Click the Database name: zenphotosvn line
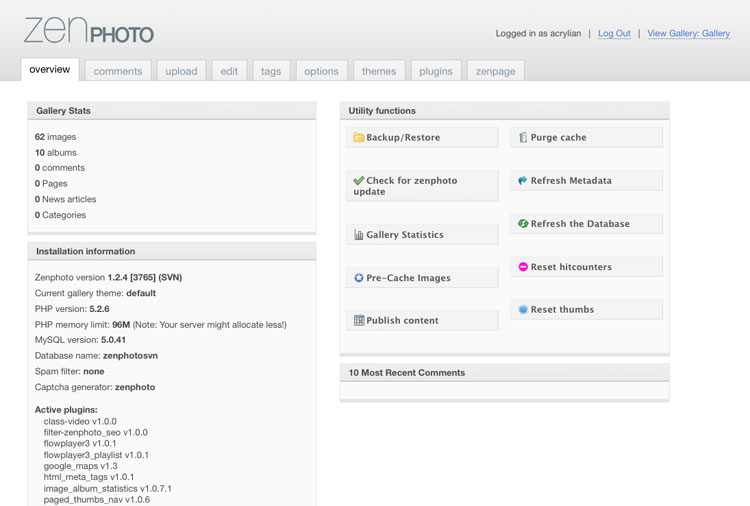750x506 pixels. coord(96,356)
